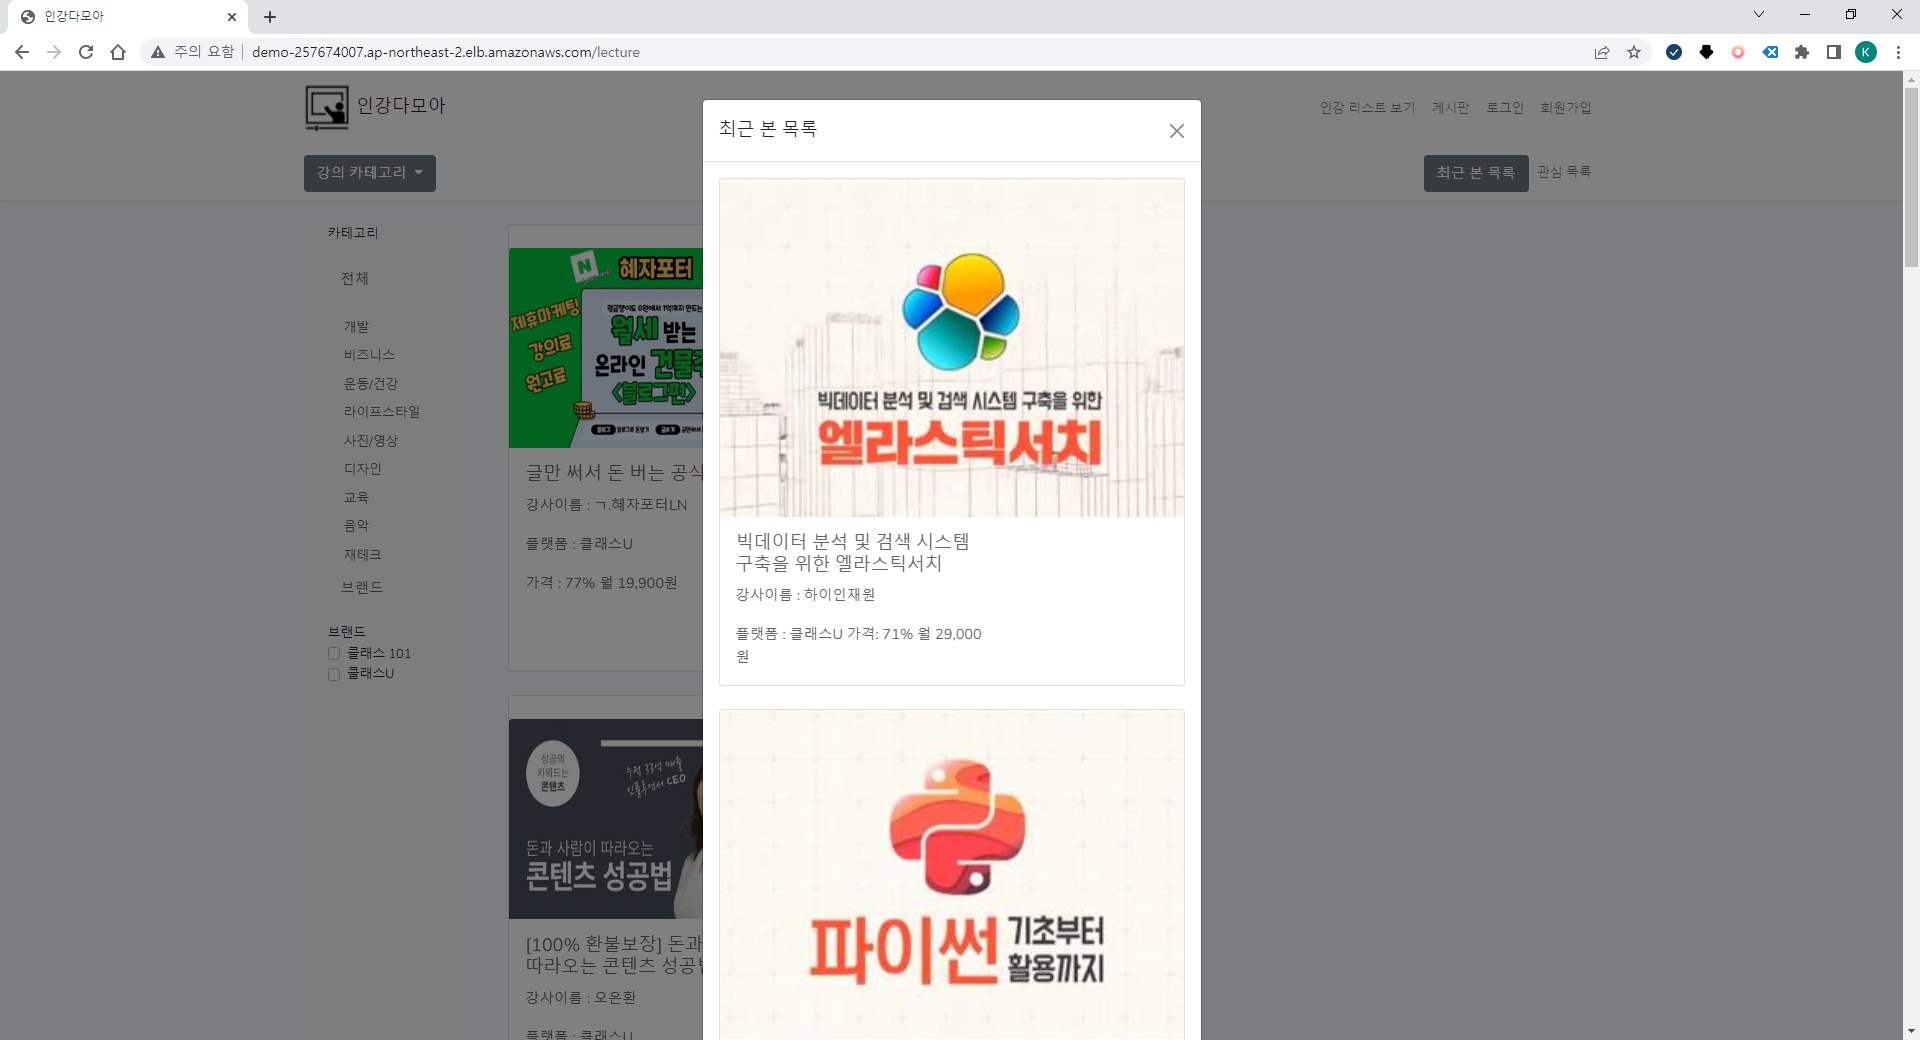
Task: Open the tab search chevron
Action: 1758,14
